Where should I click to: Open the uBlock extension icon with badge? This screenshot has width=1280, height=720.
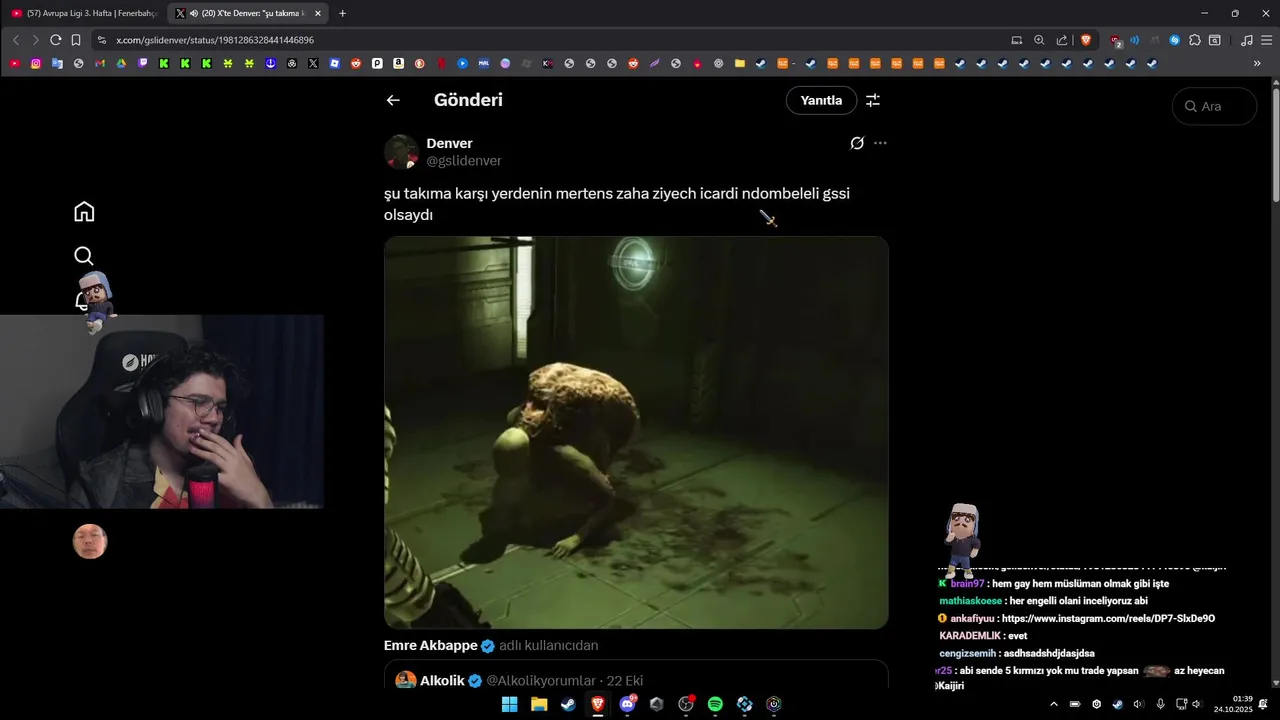(x=1116, y=41)
